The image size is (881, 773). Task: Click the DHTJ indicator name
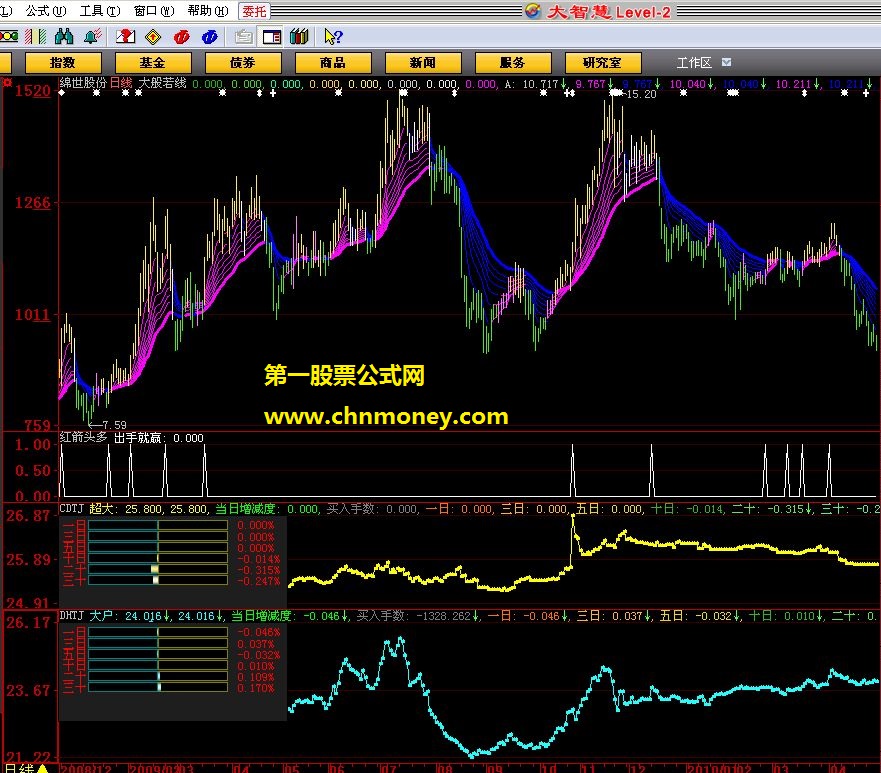coord(71,616)
